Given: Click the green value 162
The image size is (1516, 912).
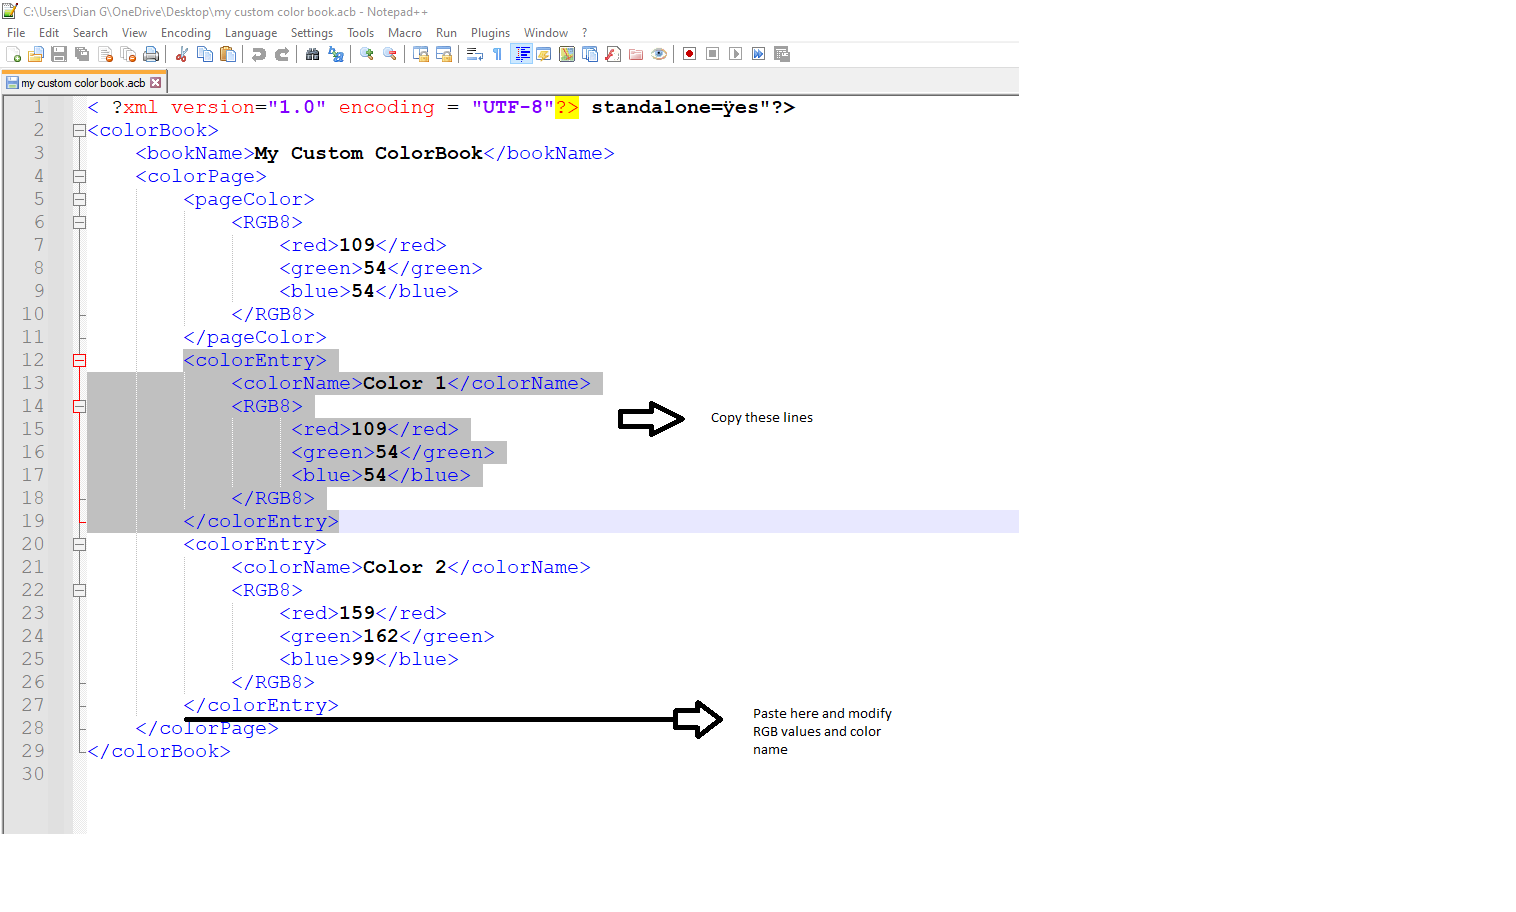Looking at the screenshot, I should pos(381,636).
